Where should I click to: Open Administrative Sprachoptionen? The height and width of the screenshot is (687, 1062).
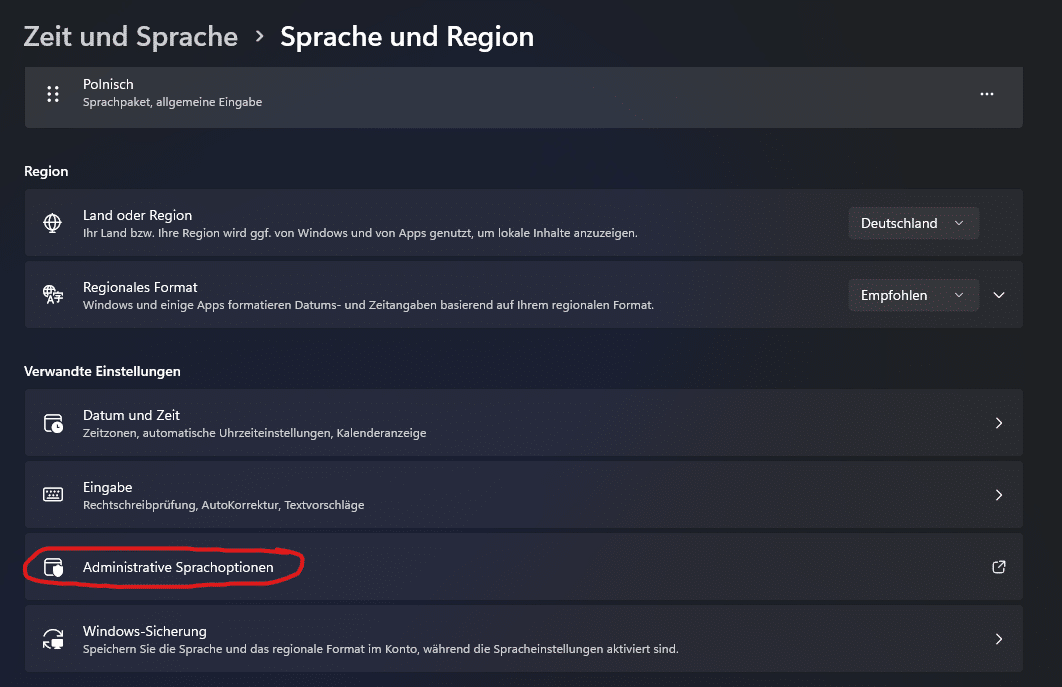tap(178, 567)
